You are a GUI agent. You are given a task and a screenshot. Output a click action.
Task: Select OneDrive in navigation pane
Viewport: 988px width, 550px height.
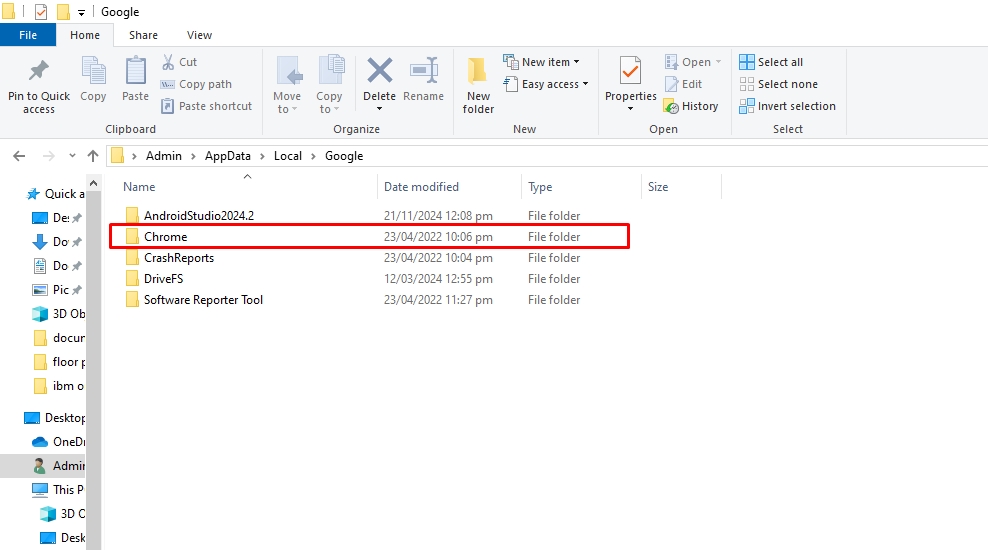pos(59,442)
